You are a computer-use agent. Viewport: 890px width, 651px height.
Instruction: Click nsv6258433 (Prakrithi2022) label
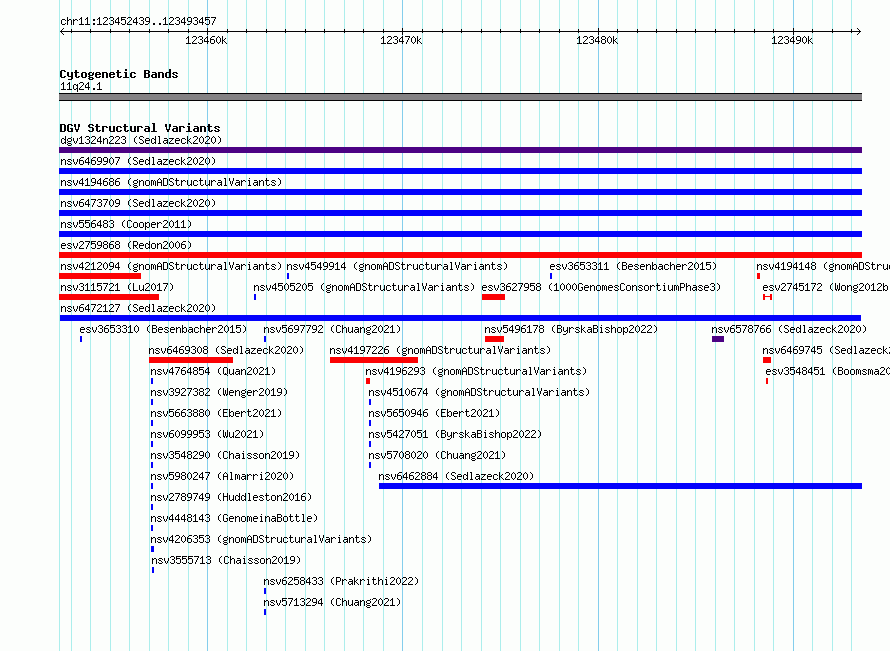click(341, 581)
